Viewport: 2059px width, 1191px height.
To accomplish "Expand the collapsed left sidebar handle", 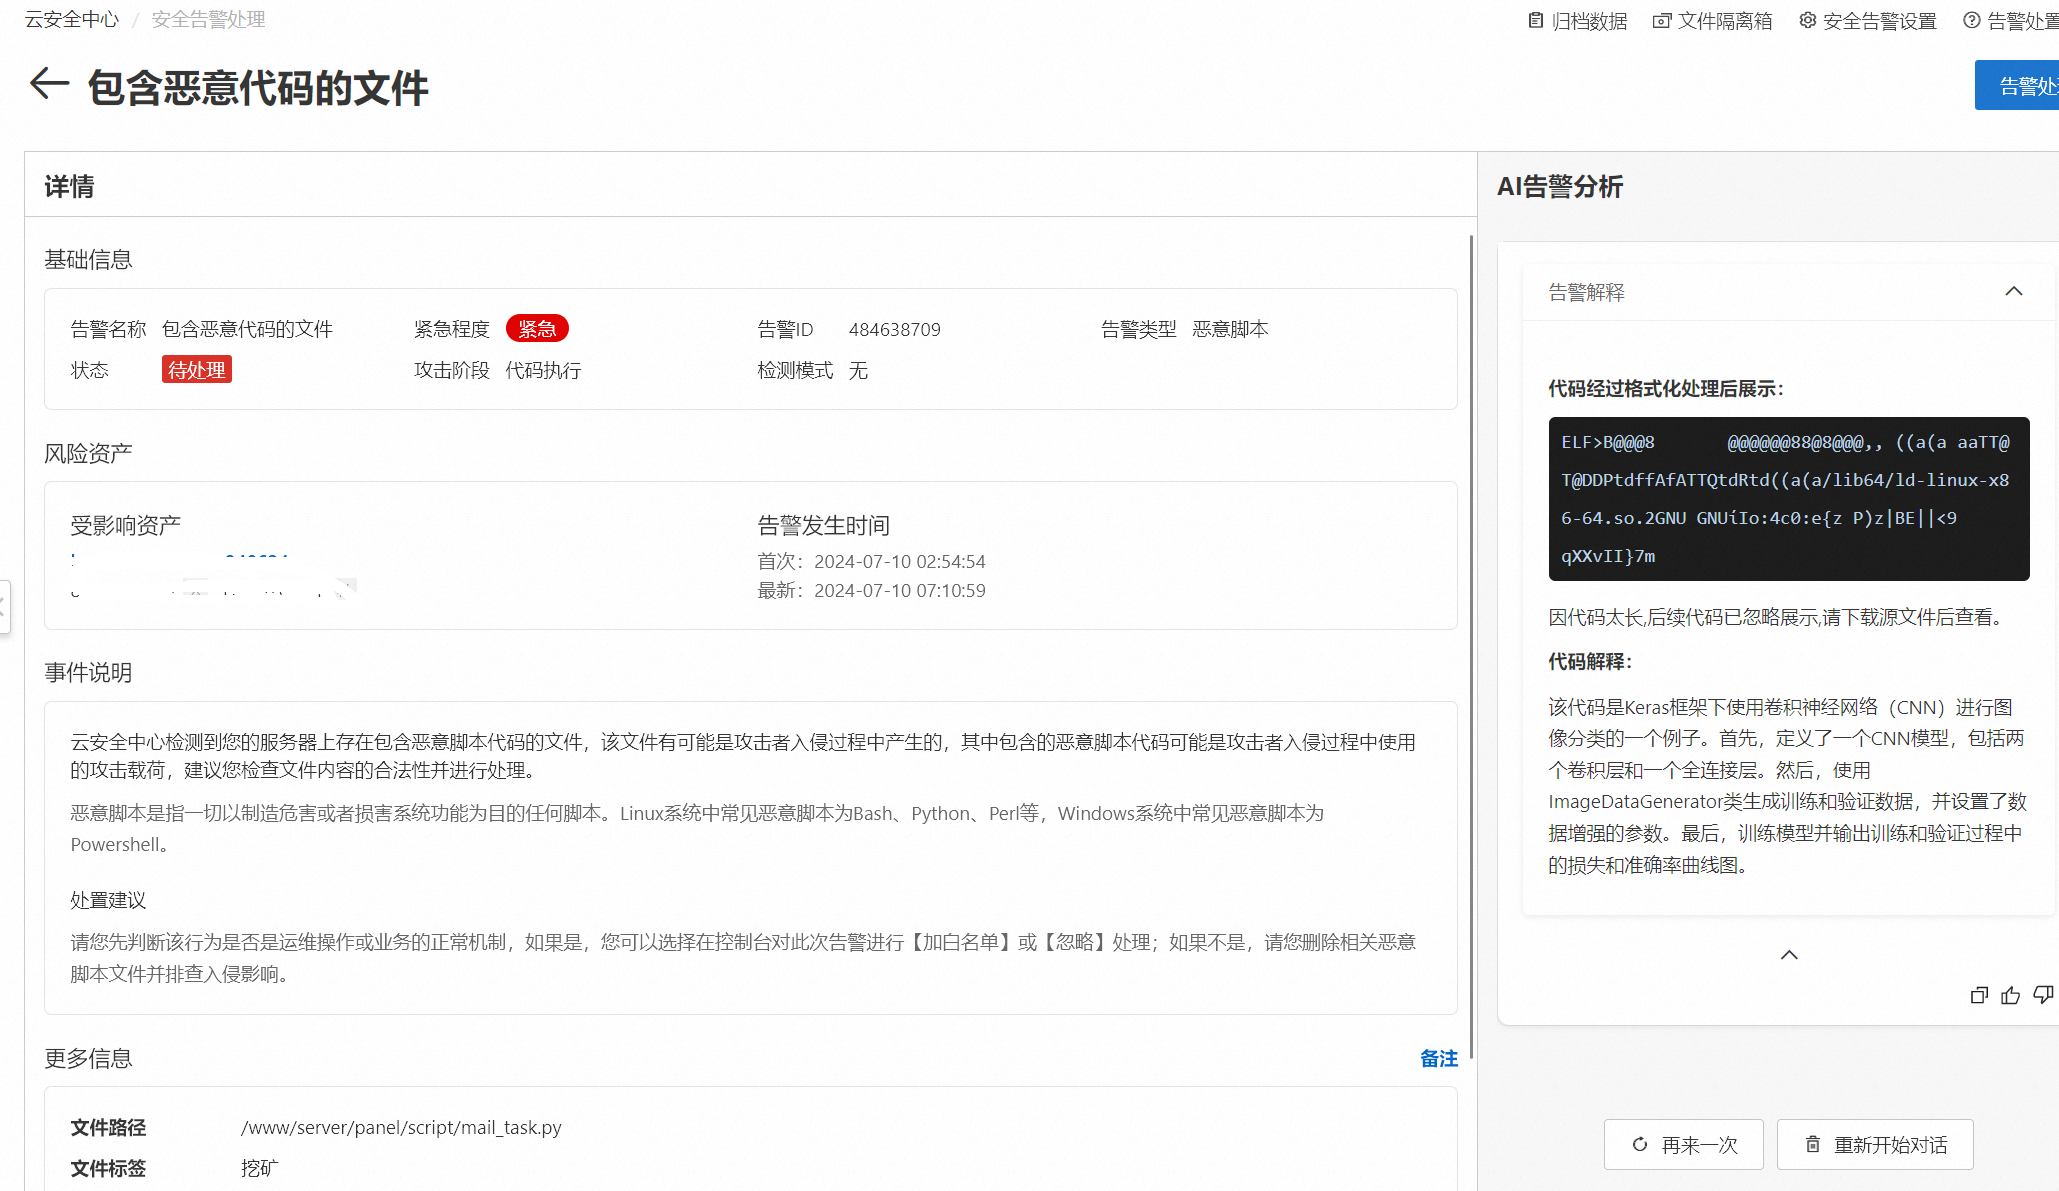I will pos(4,606).
